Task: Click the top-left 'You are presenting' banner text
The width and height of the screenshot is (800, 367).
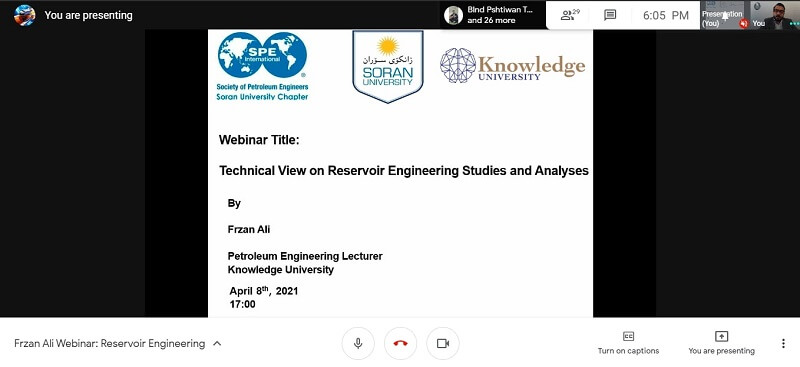Action: click(x=88, y=15)
